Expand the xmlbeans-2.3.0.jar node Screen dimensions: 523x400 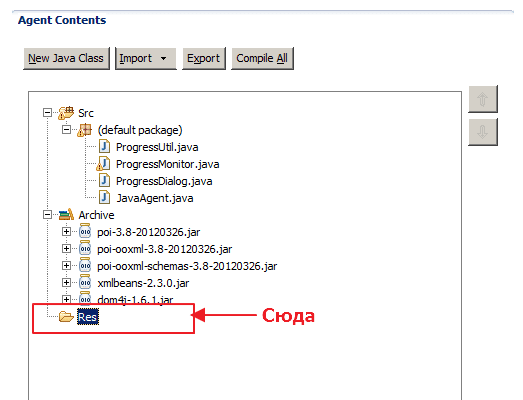pyautogui.click(x=66, y=283)
